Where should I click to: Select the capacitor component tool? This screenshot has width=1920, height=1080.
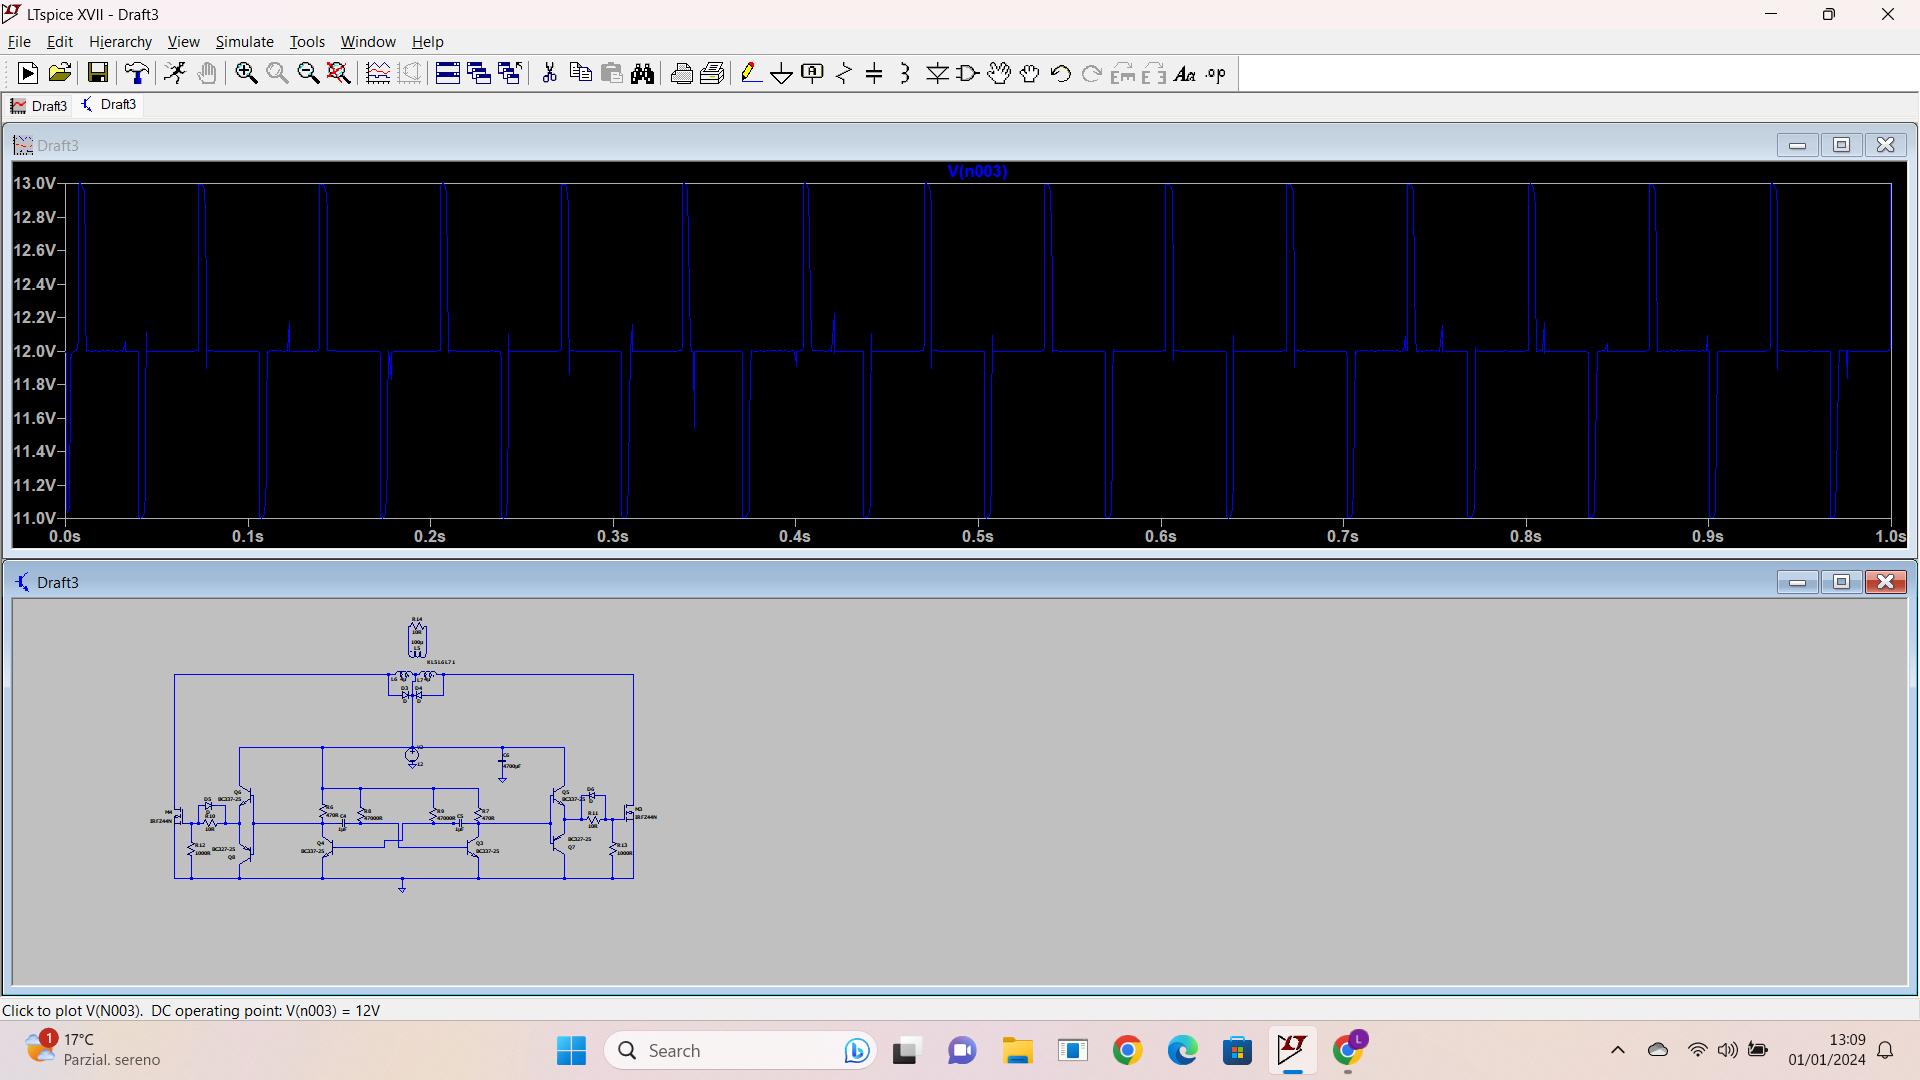coord(874,73)
